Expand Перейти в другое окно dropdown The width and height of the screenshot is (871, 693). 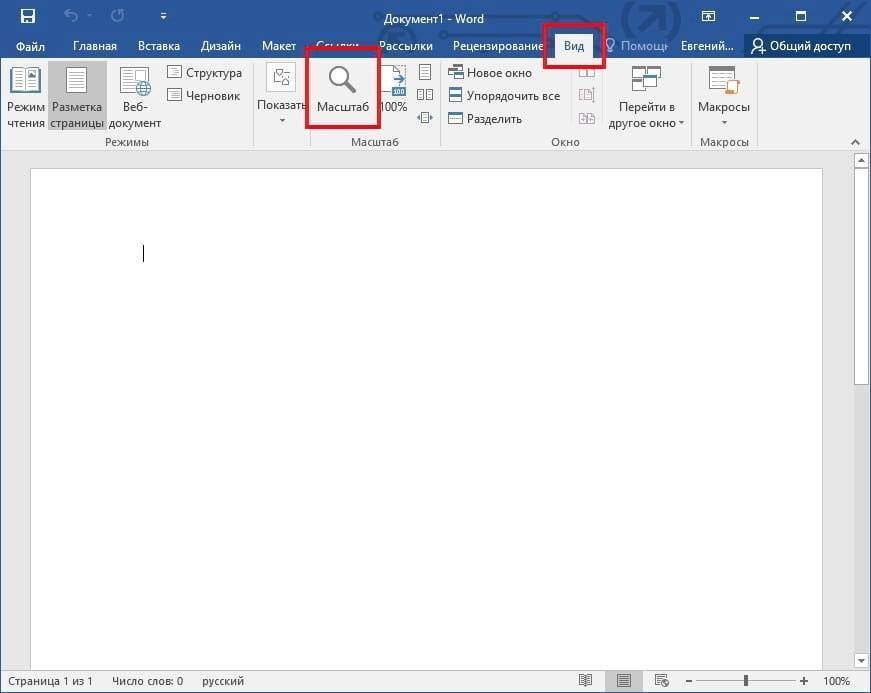coord(646,98)
